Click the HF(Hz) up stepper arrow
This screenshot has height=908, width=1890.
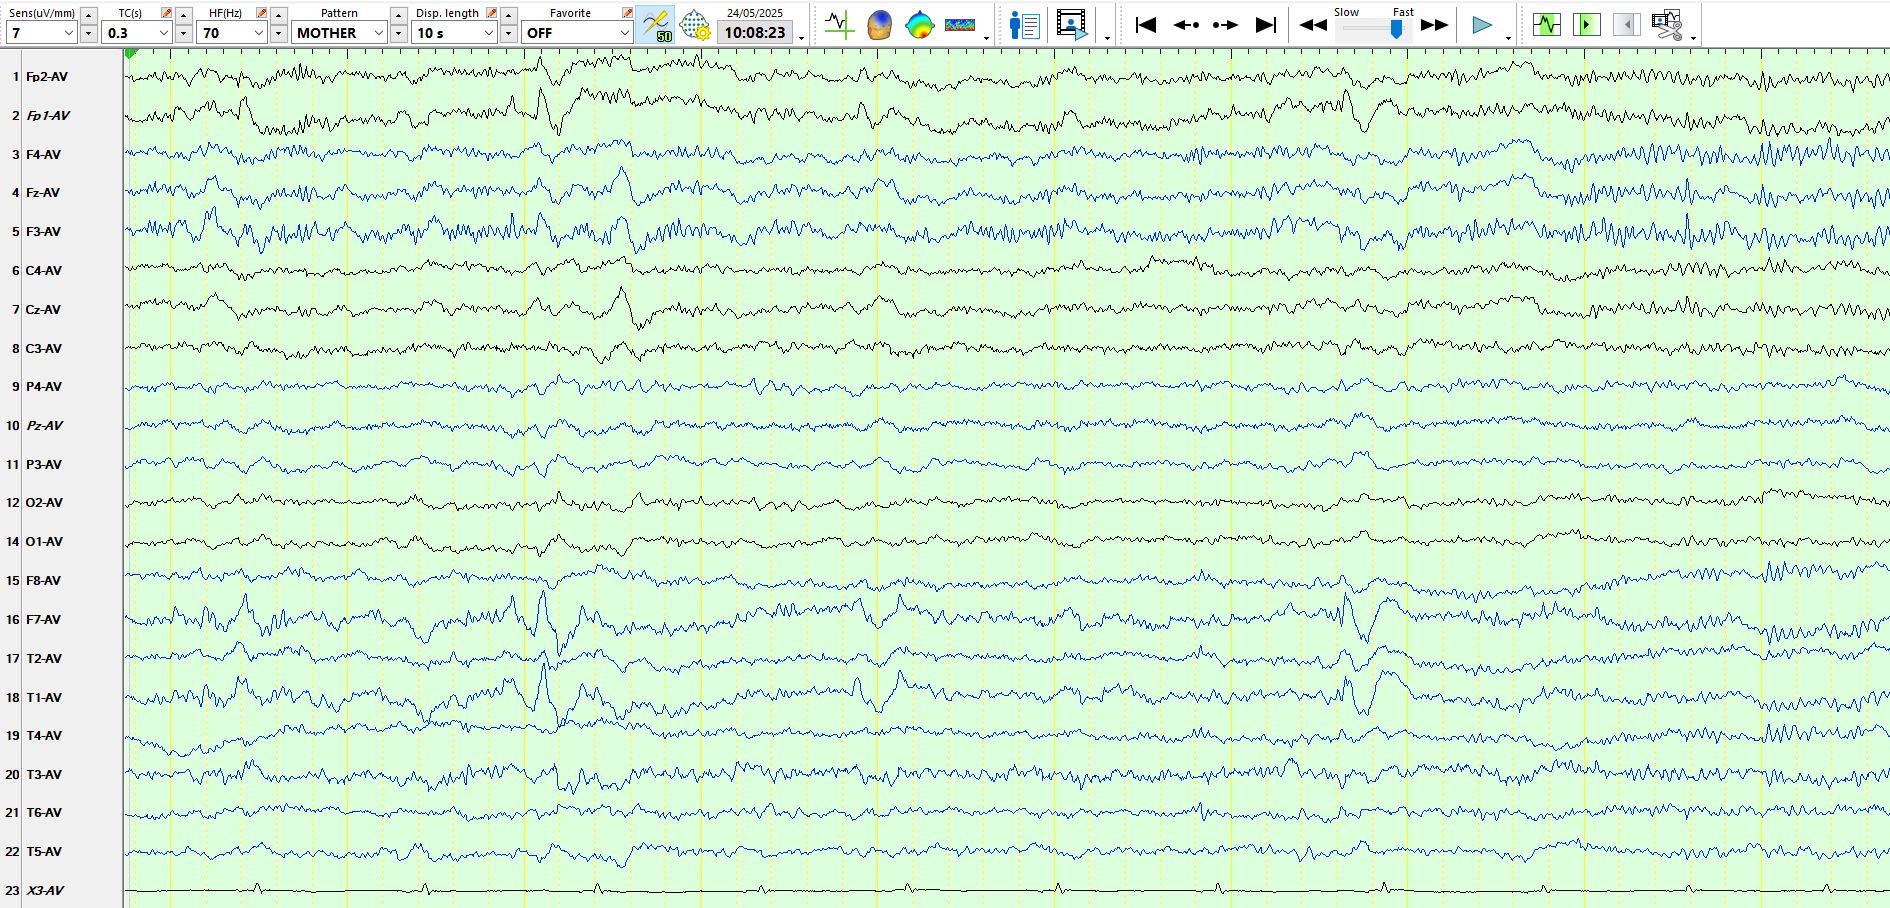pos(278,15)
